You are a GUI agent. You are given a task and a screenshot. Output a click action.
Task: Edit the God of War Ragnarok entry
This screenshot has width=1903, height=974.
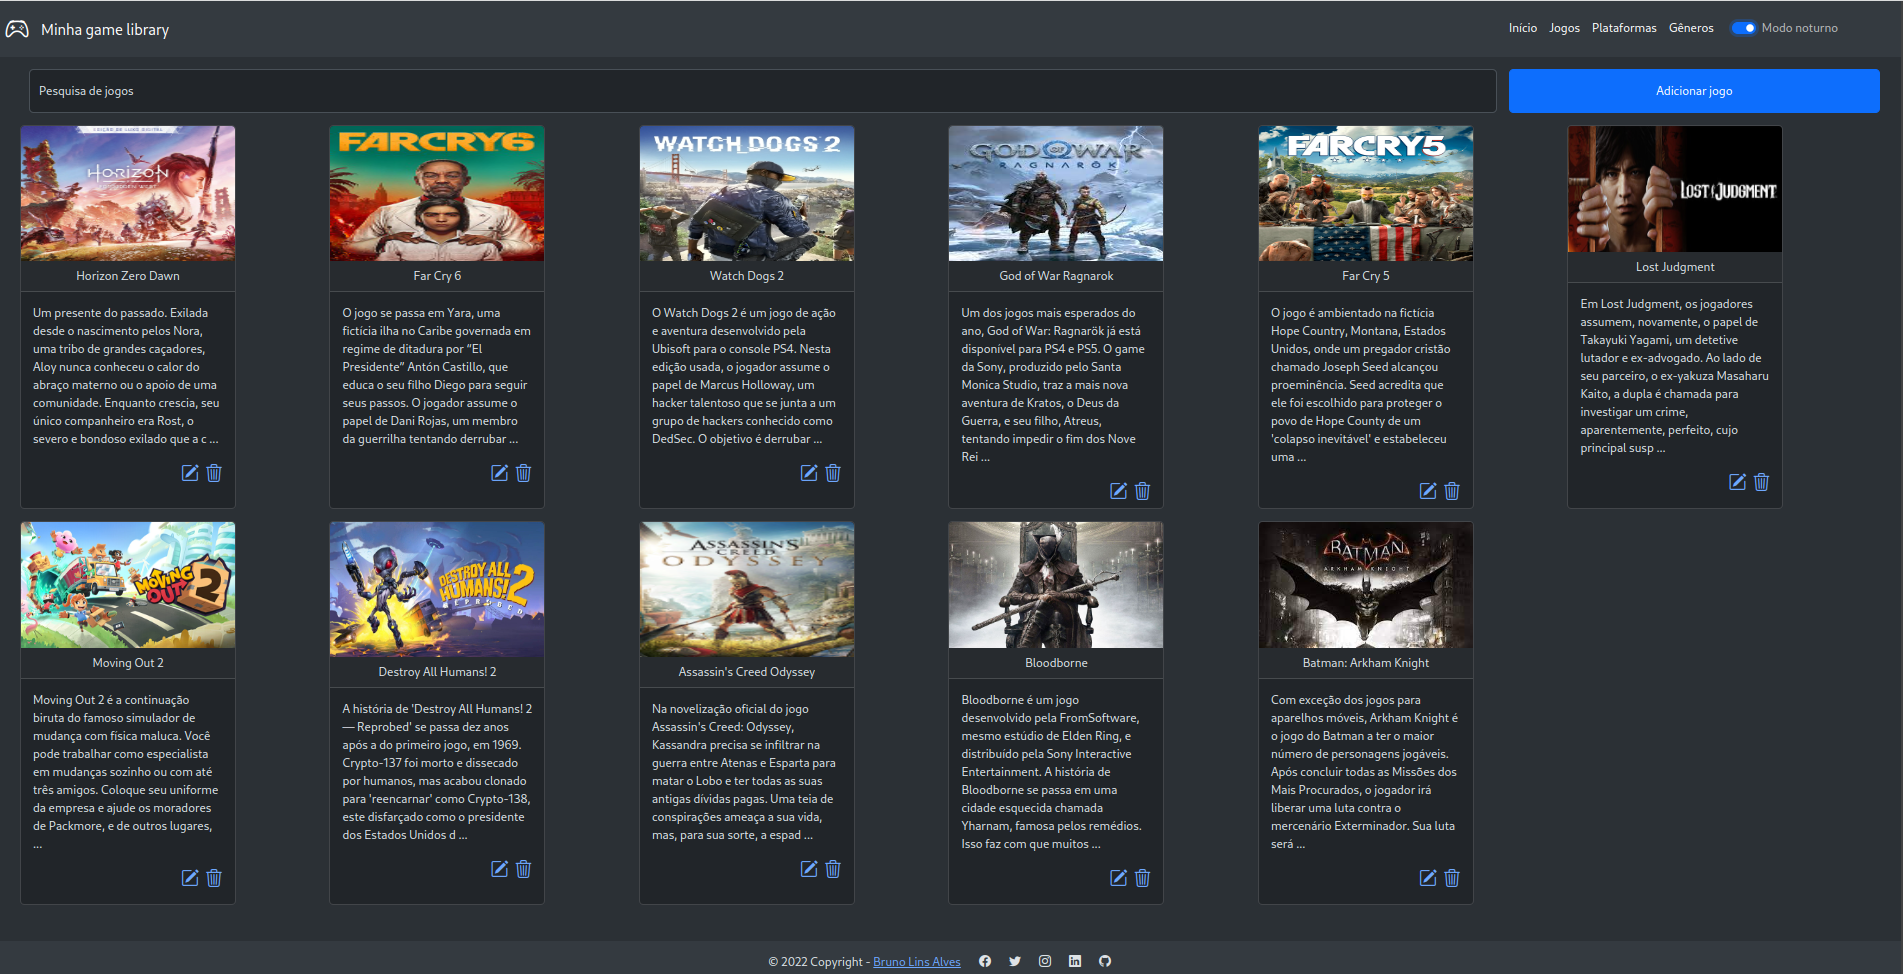1119,491
